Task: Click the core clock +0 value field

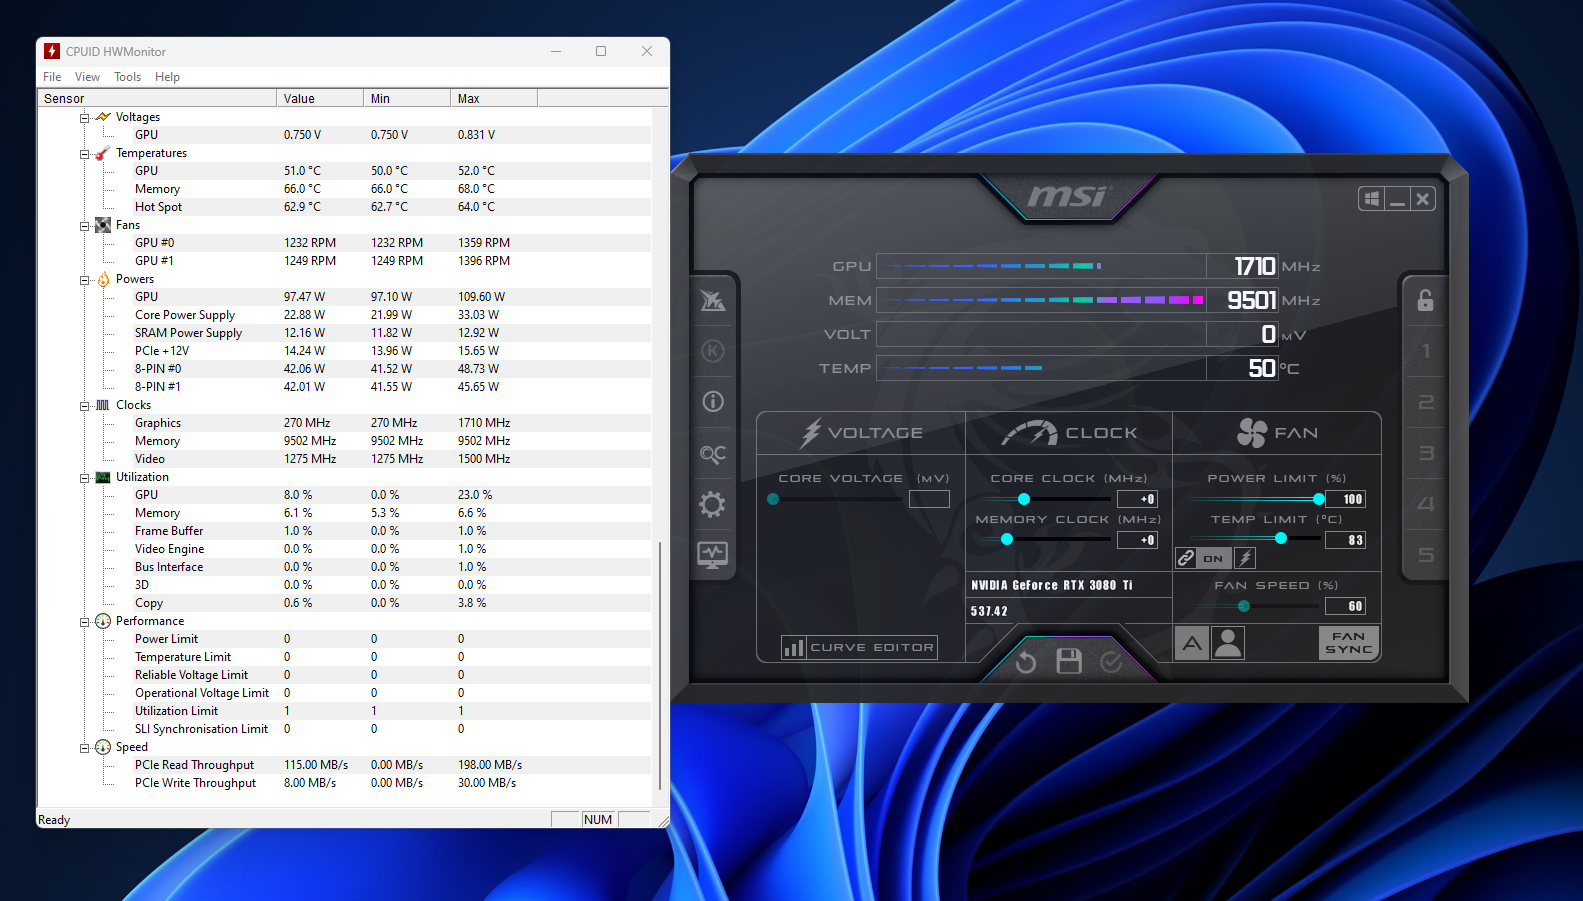Action: click(1136, 499)
